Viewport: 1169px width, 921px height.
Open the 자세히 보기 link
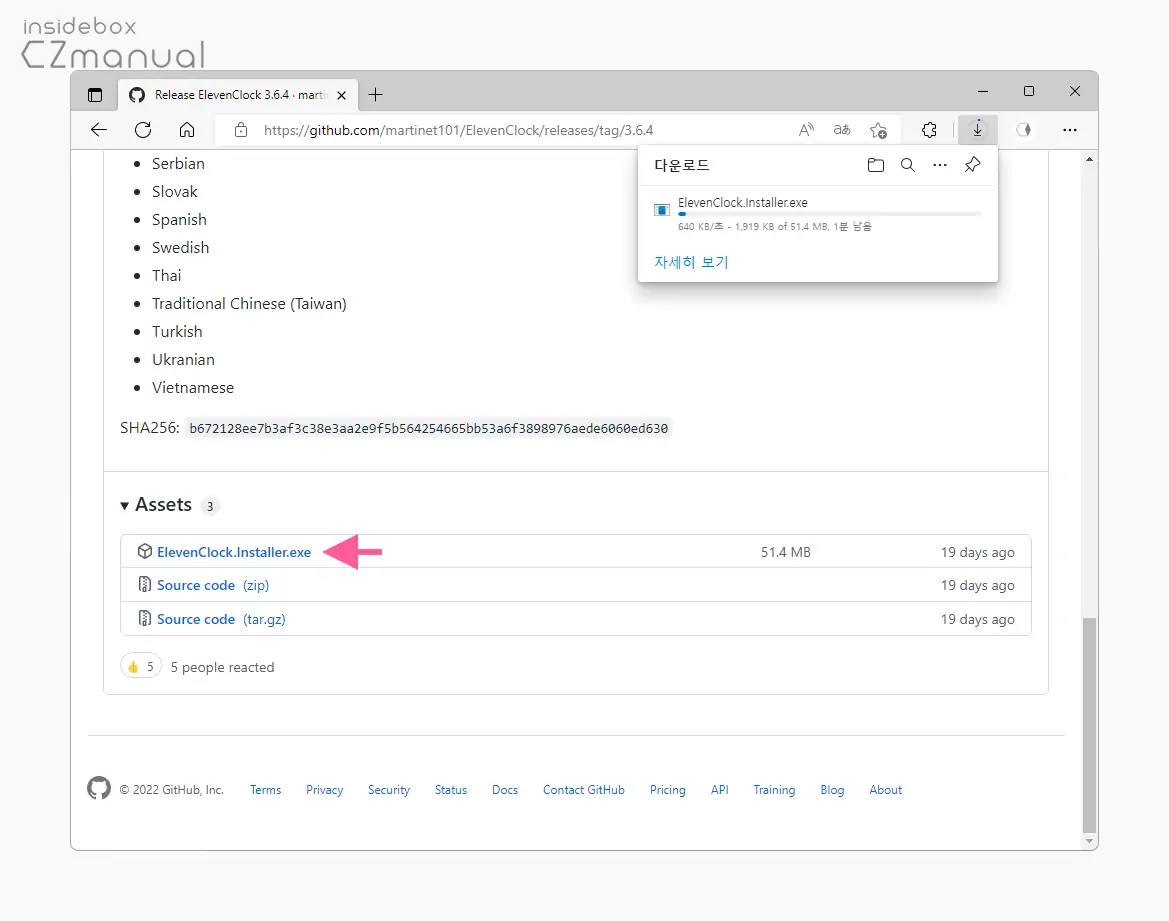[691, 262]
